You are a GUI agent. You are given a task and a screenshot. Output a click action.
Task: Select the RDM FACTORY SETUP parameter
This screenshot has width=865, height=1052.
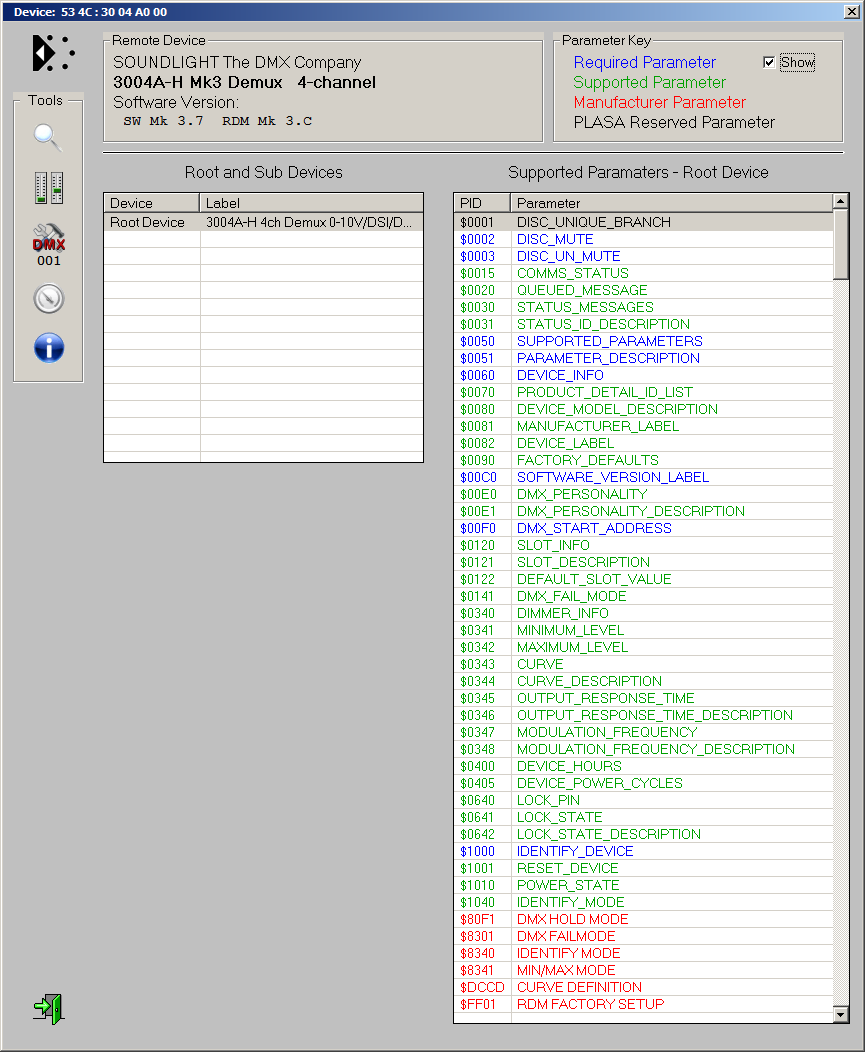coord(590,1004)
